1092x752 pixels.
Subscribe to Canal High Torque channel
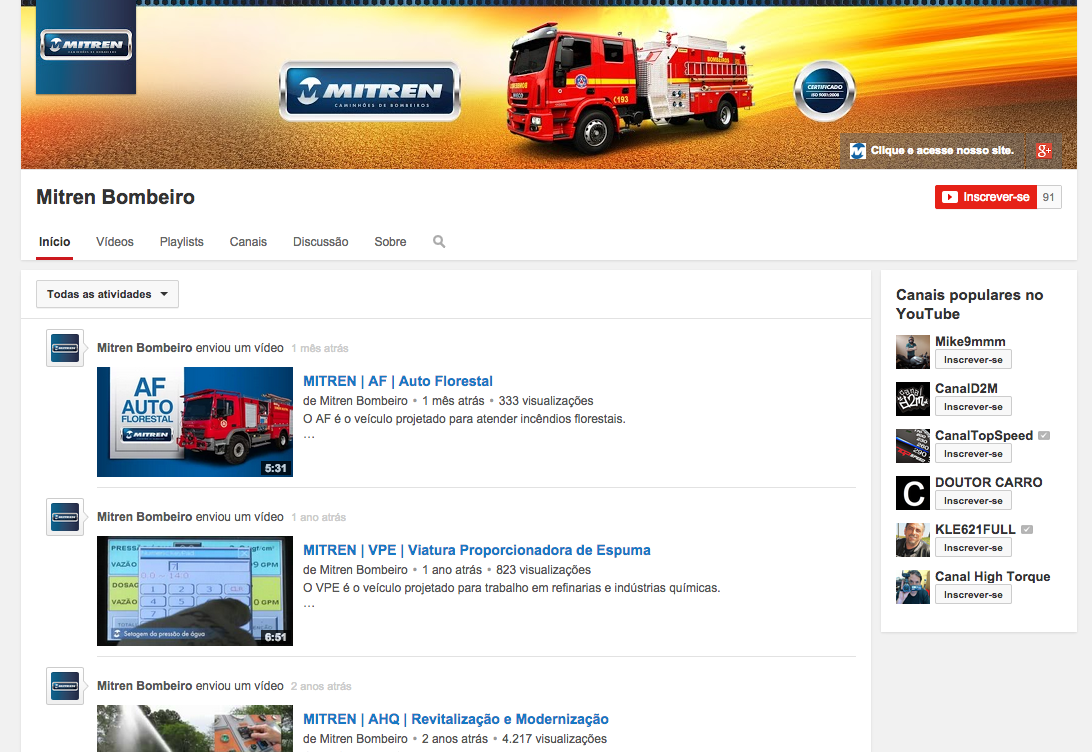click(973, 595)
